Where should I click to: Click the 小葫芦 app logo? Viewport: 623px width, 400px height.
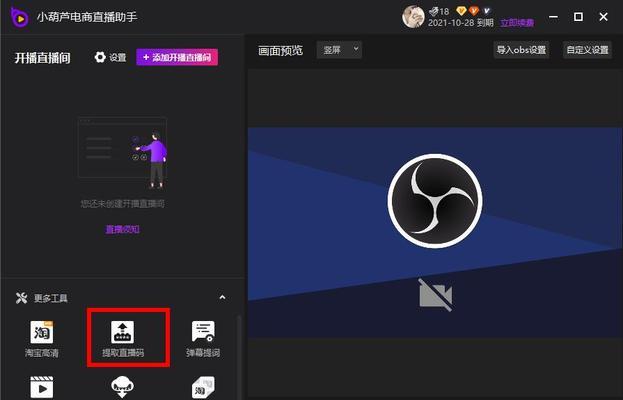pos(19,17)
